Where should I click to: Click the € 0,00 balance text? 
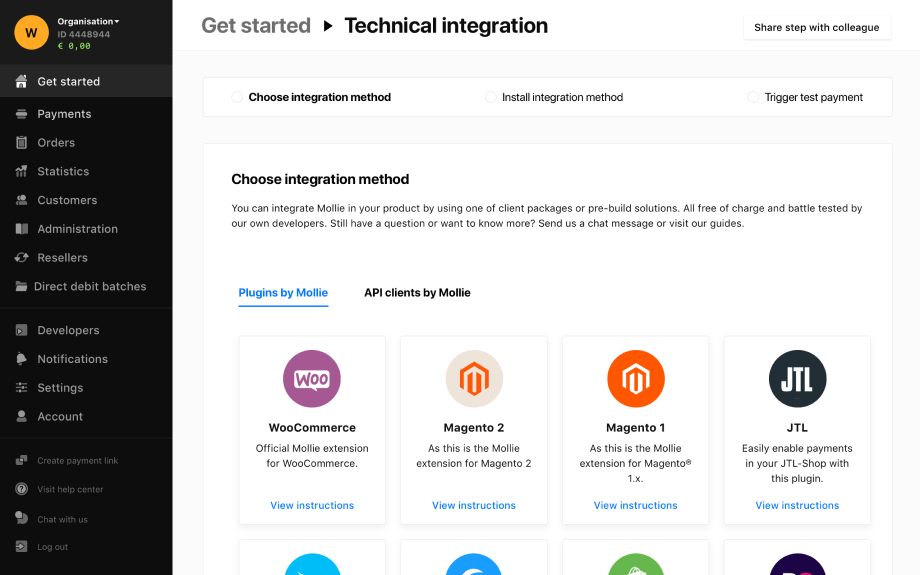(x=74, y=46)
